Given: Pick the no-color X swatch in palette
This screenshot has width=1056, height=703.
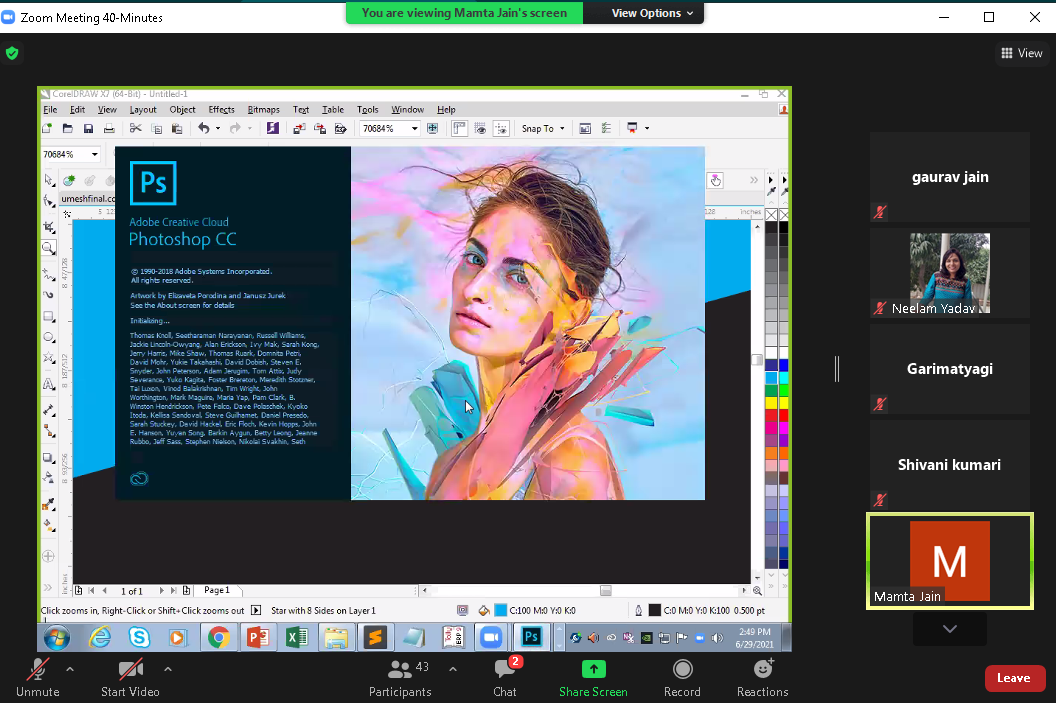Looking at the screenshot, I should (x=772, y=215).
